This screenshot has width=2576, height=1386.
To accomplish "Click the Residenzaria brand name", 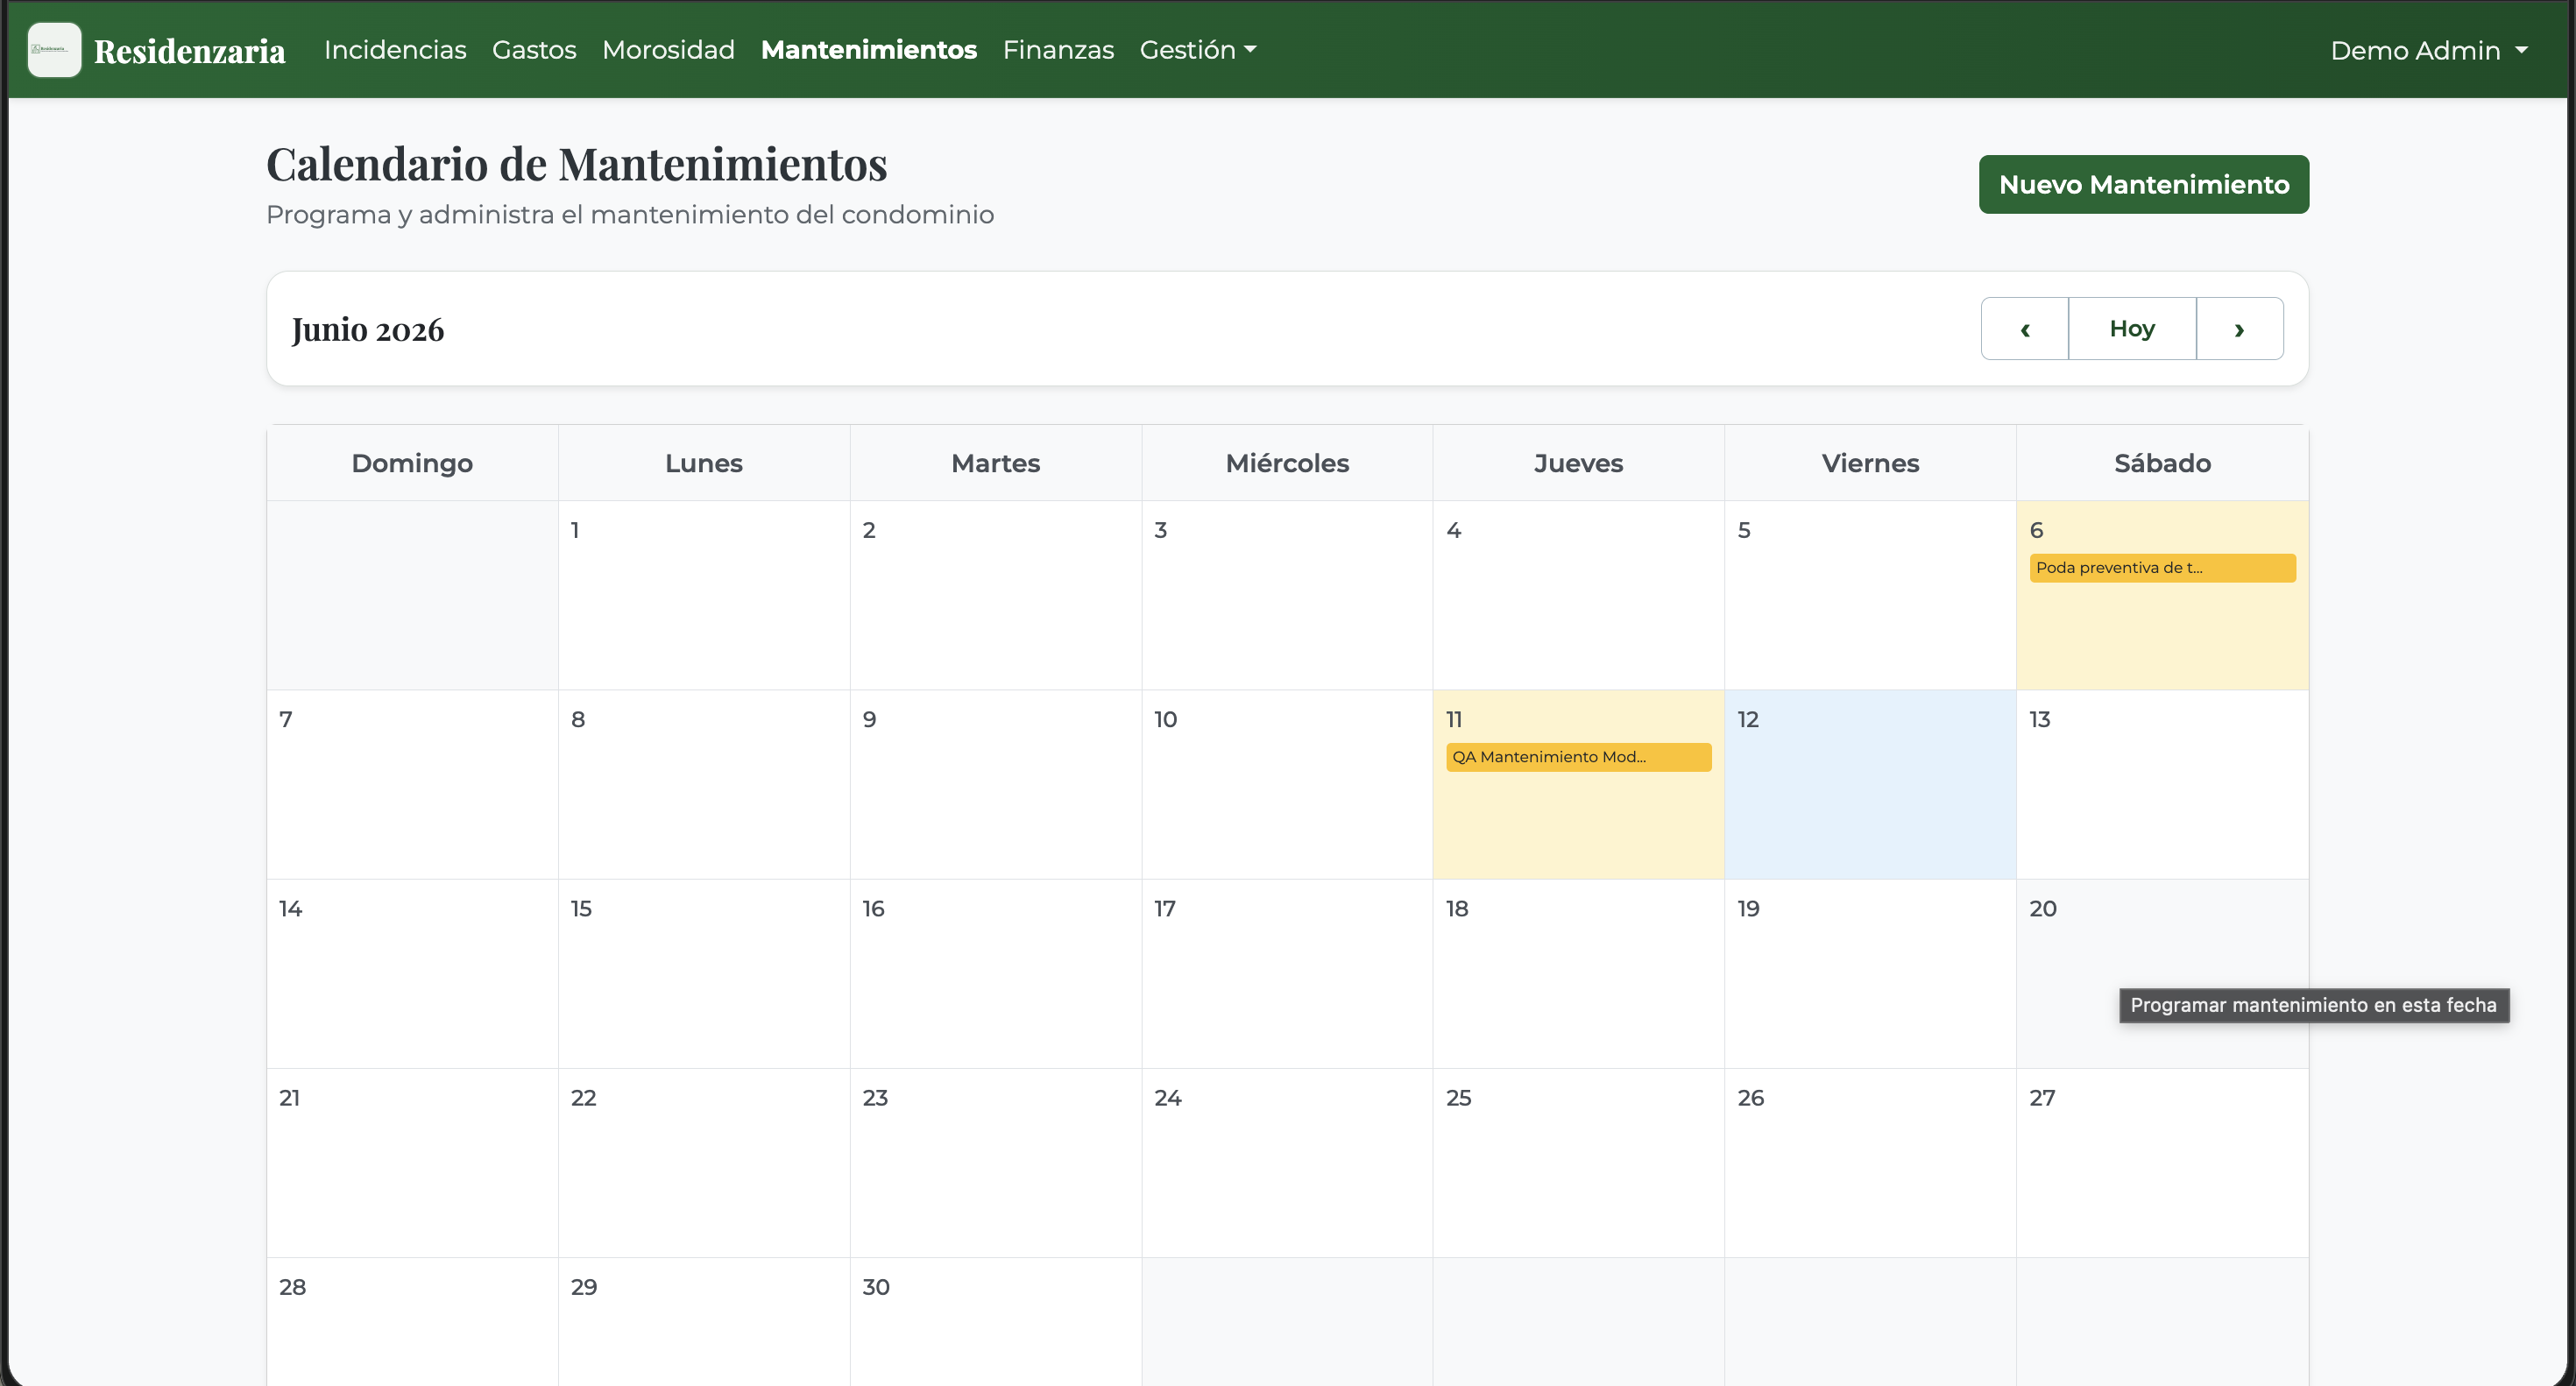I will tap(190, 50).
